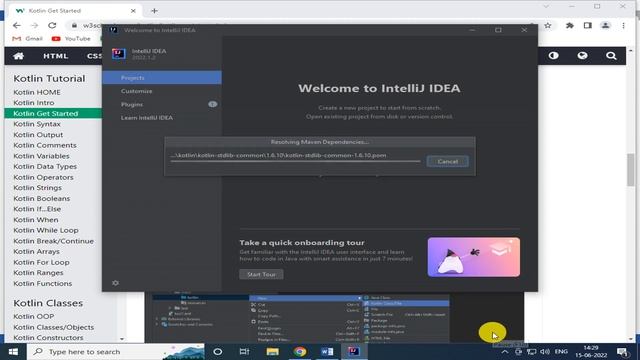This screenshot has width=640, height=360.
Task: Open the Kotlin Functions lesson
Action: pos(42,283)
